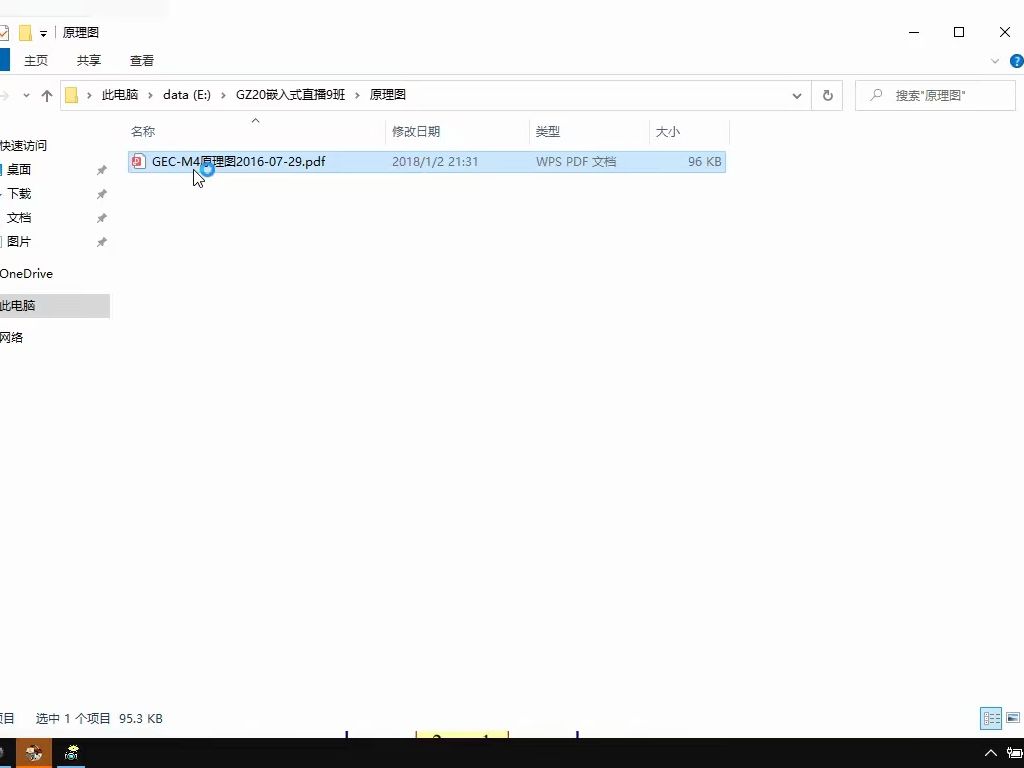Screen dimensions: 1024x768
Task: Open 此电脑 from the sidebar
Action: click(21, 305)
